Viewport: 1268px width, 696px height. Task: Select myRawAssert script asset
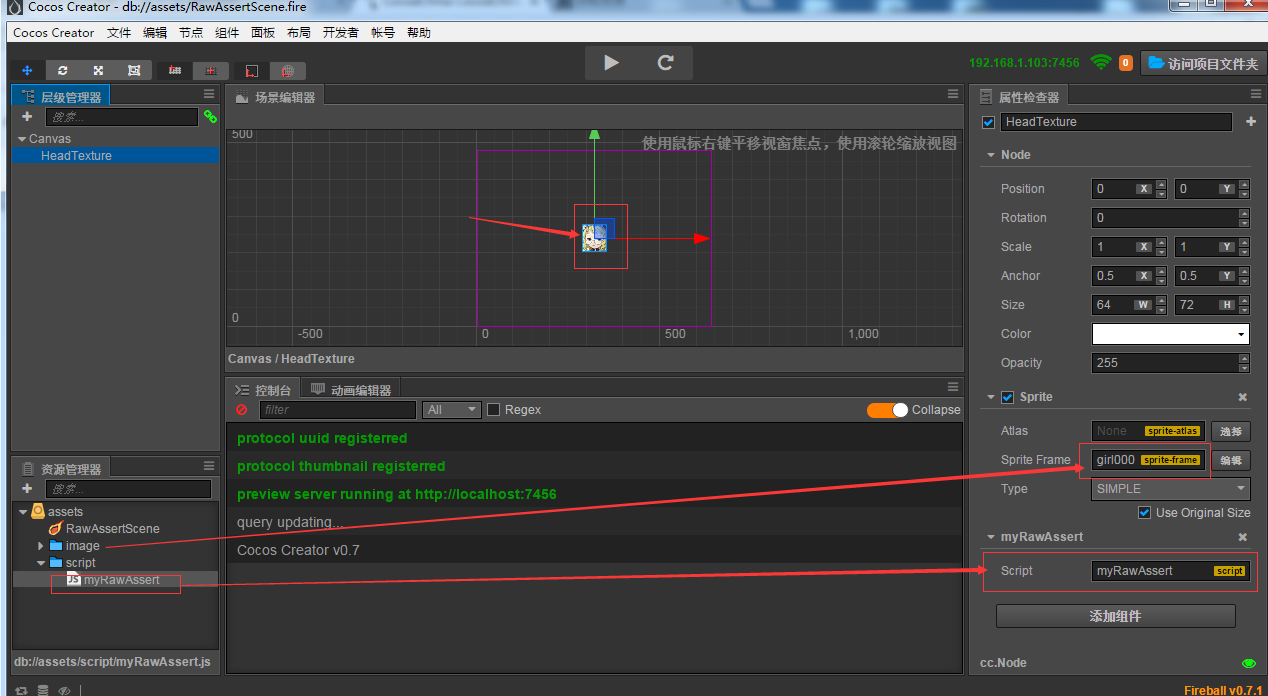(121, 580)
